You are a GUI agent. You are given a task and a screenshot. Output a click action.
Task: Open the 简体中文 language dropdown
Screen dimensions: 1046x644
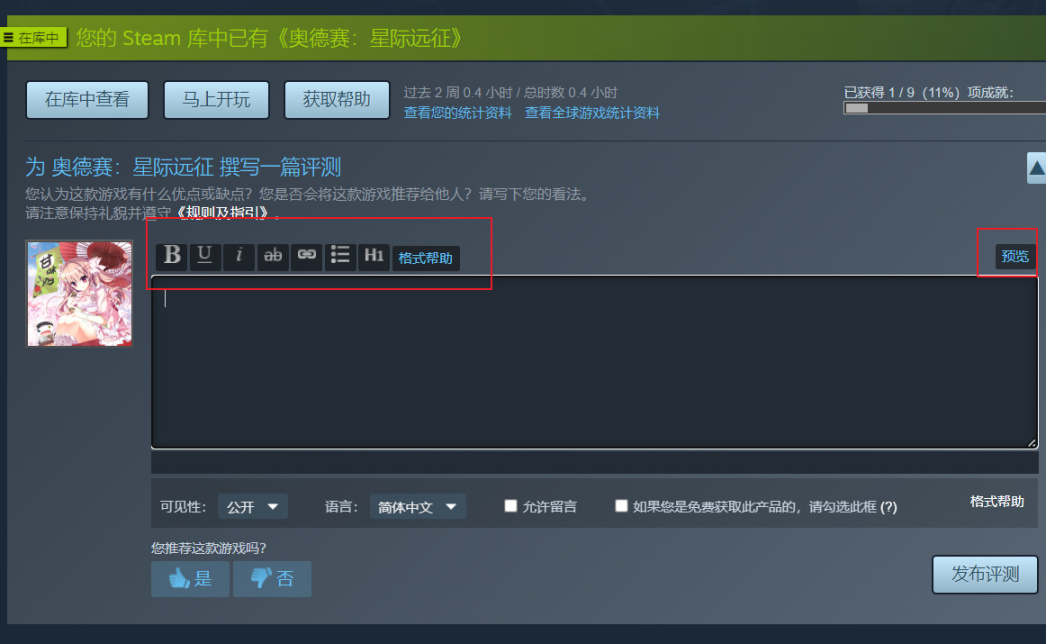(x=418, y=507)
